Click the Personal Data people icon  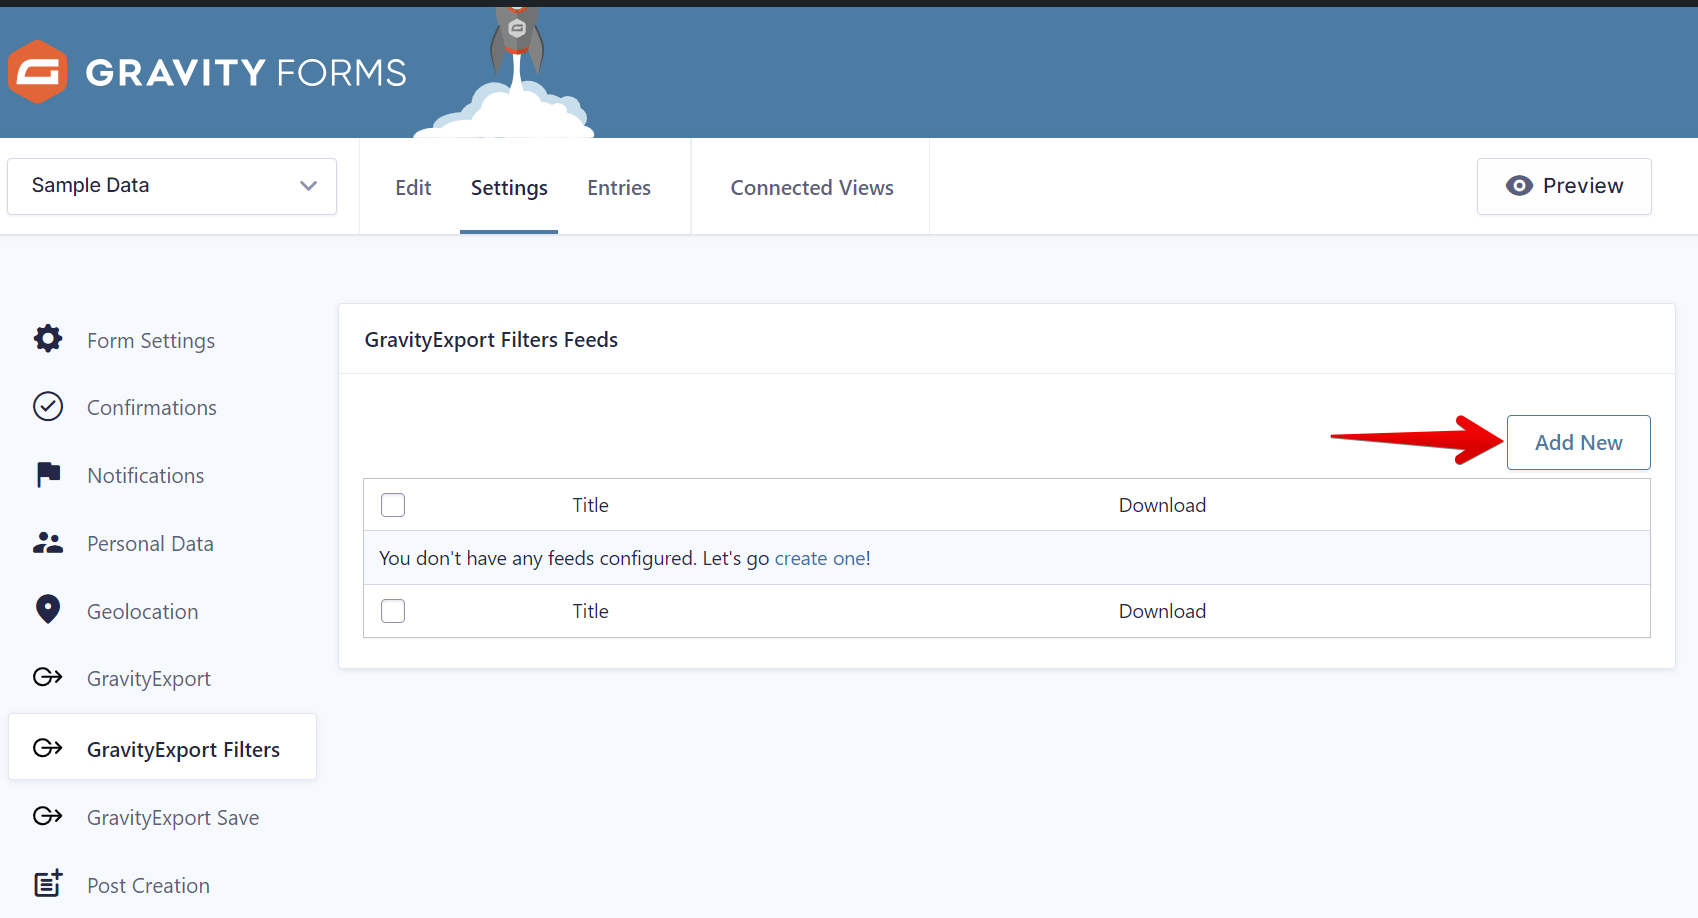click(48, 543)
